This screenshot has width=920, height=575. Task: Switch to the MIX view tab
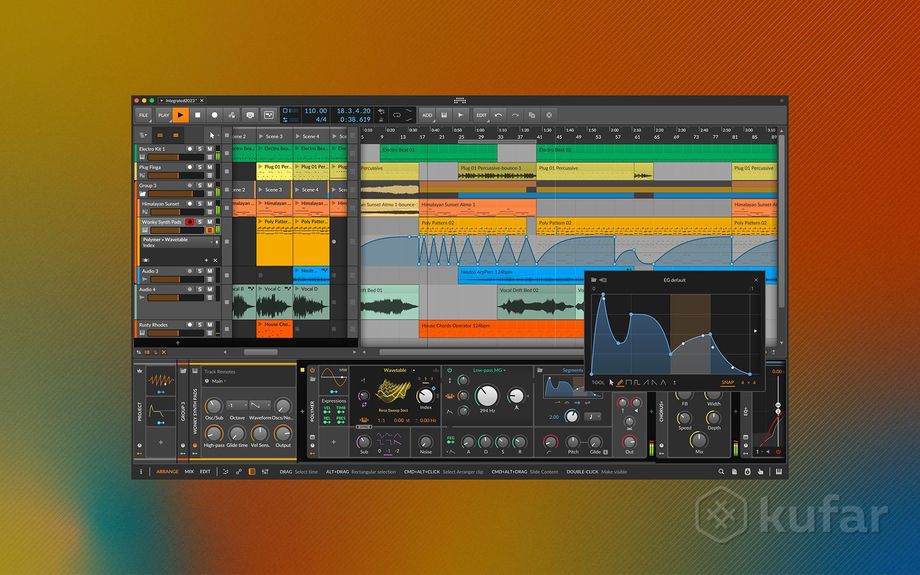189,472
